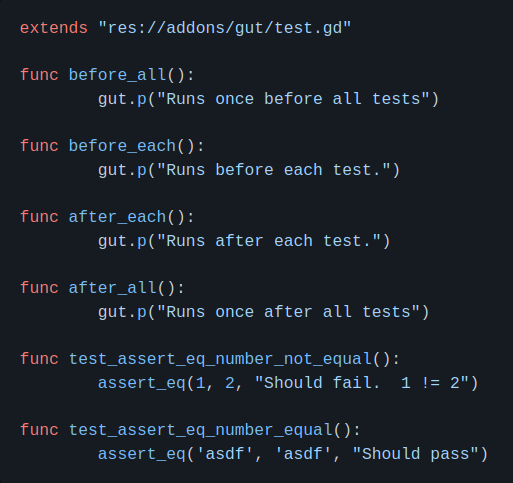Click the func keyword before before_all
The image size is (513, 483).
coord(39,75)
